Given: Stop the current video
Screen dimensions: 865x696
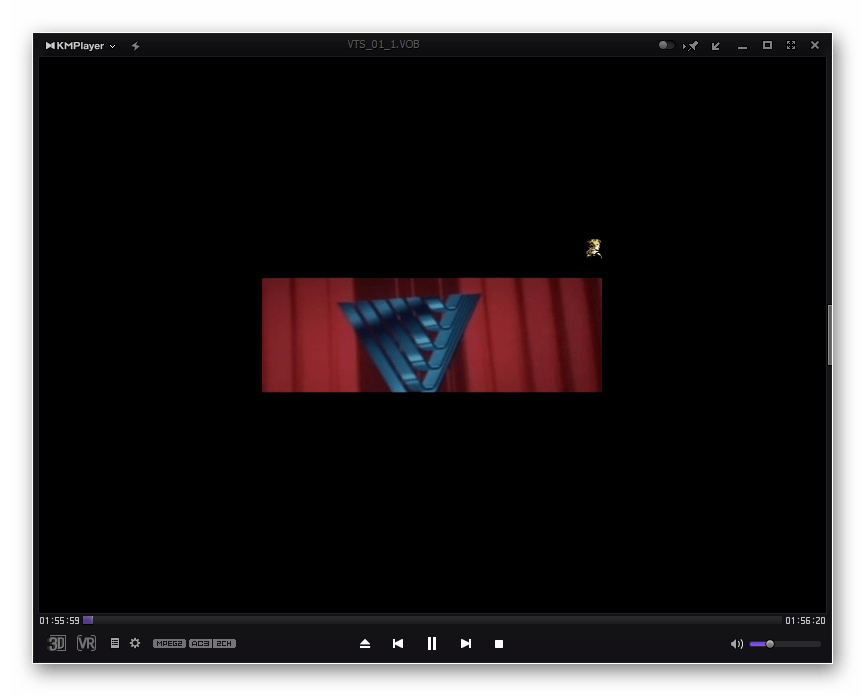Looking at the screenshot, I should (498, 643).
